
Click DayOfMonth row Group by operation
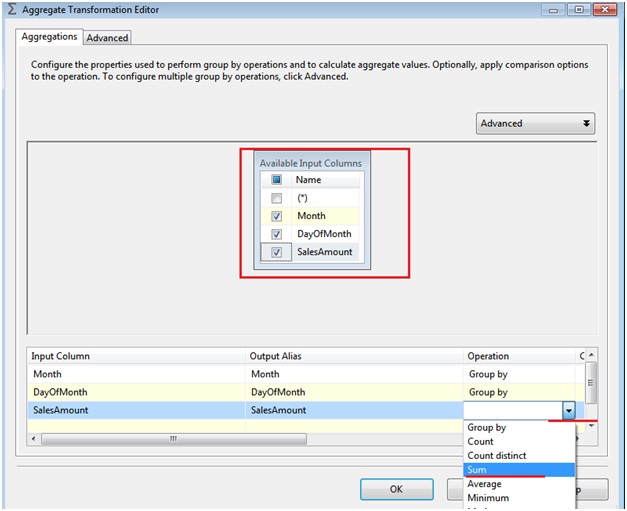[519, 392]
